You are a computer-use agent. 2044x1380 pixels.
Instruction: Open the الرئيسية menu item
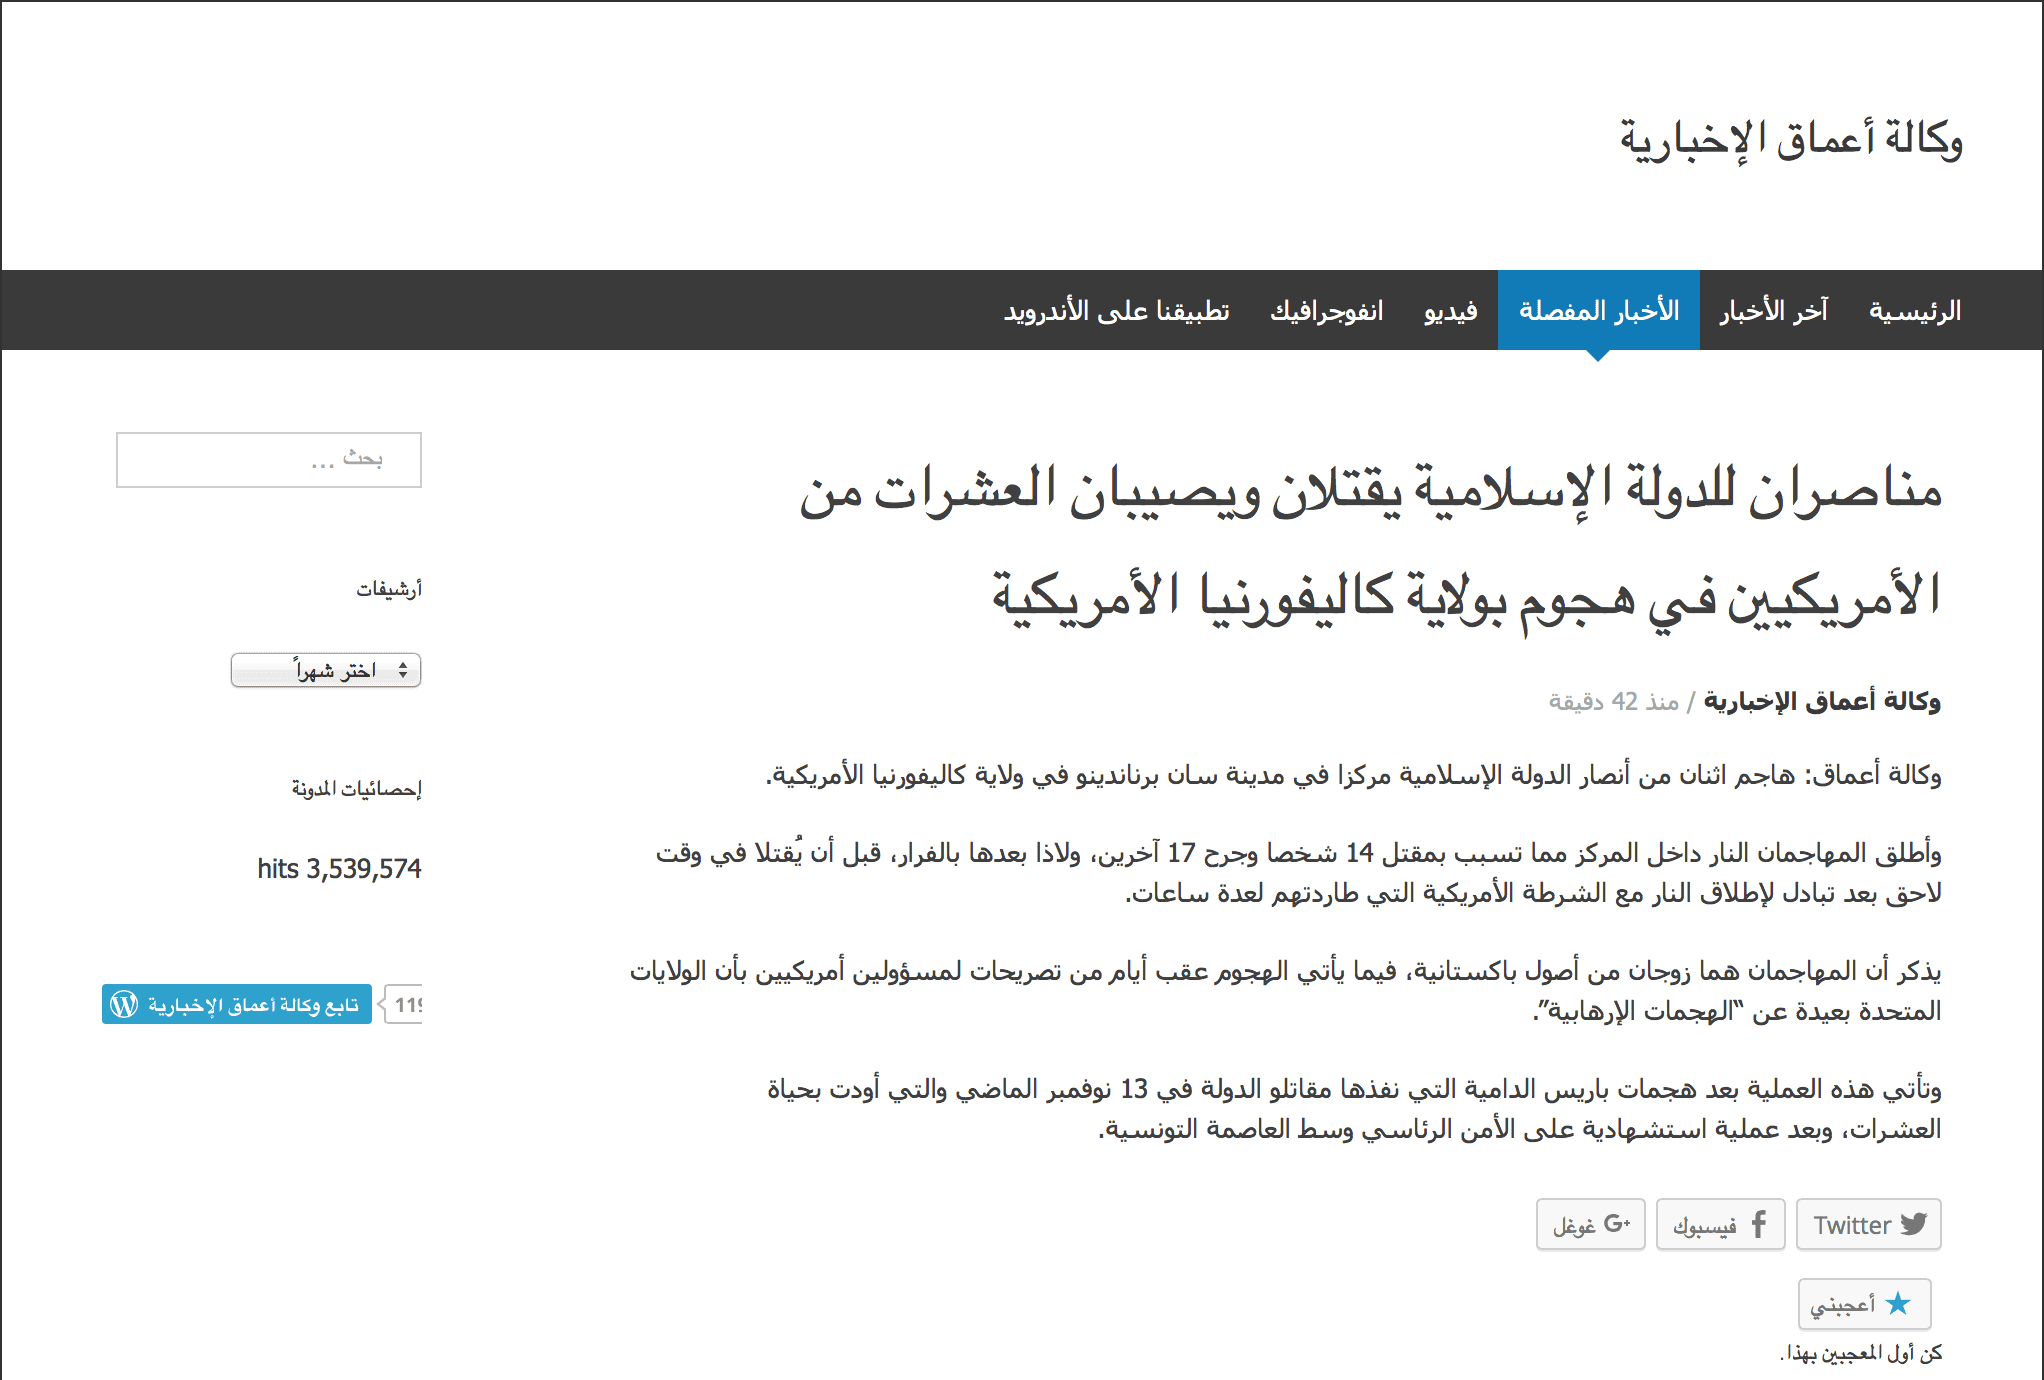pos(1914,311)
